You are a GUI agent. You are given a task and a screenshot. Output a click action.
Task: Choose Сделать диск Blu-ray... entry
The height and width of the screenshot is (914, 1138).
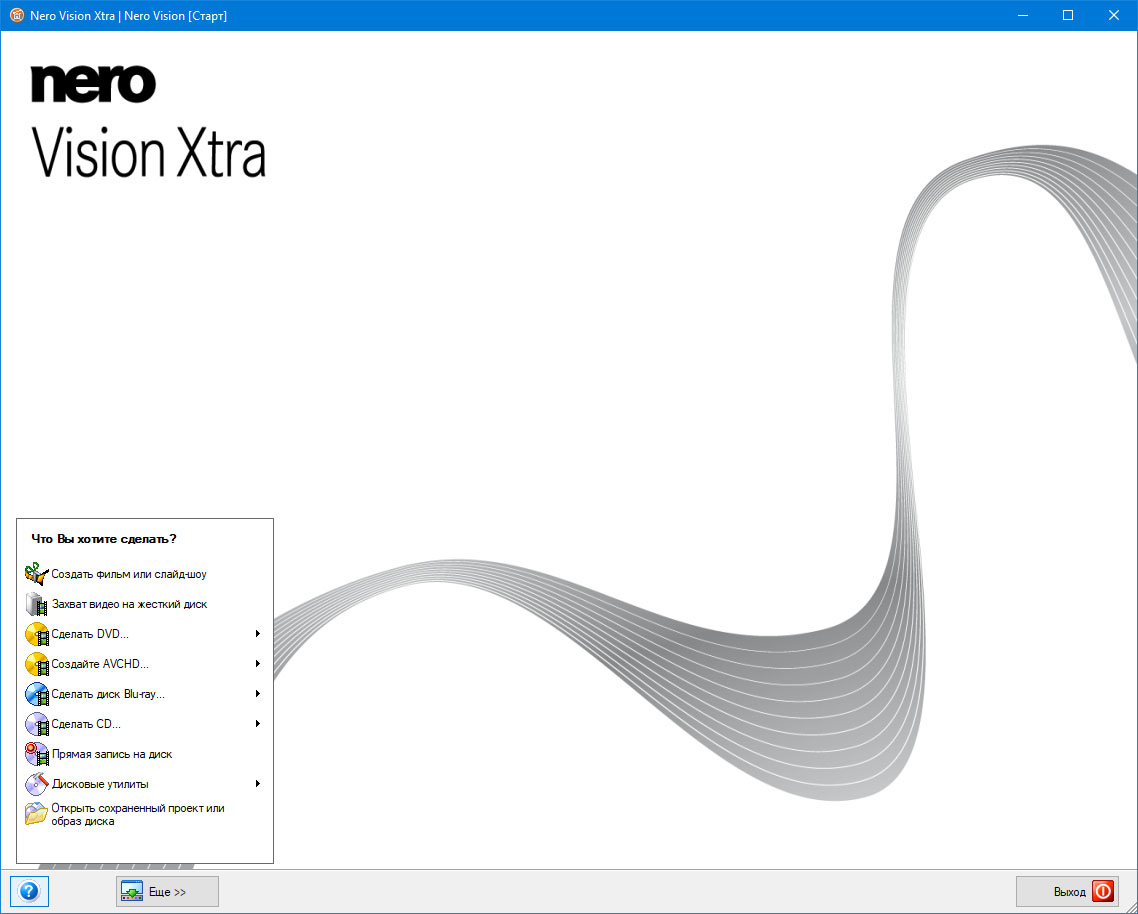pos(108,694)
